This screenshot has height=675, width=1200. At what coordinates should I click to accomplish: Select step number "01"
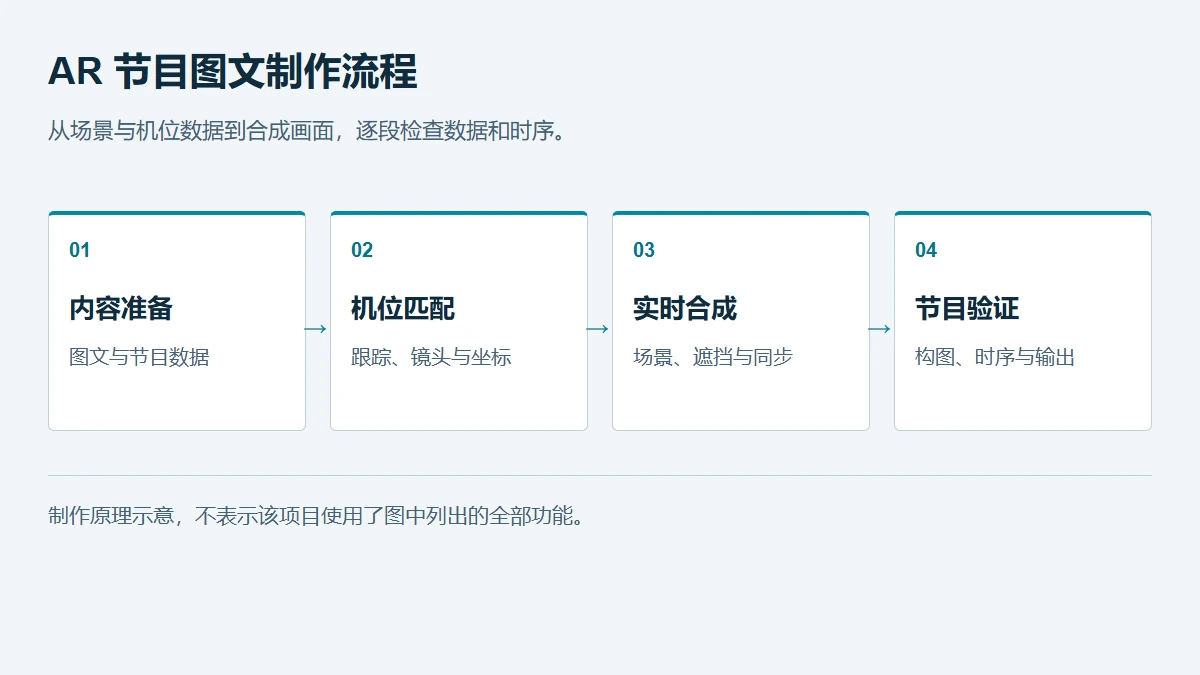coord(80,250)
